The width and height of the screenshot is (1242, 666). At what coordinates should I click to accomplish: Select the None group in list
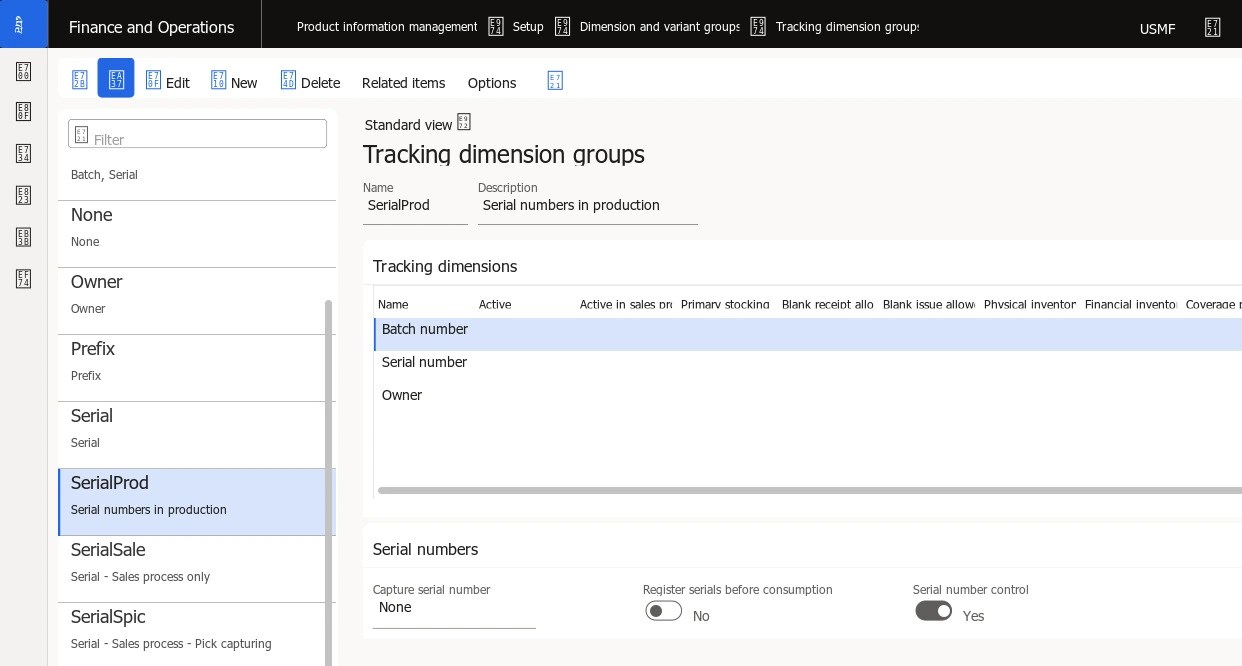197,234
